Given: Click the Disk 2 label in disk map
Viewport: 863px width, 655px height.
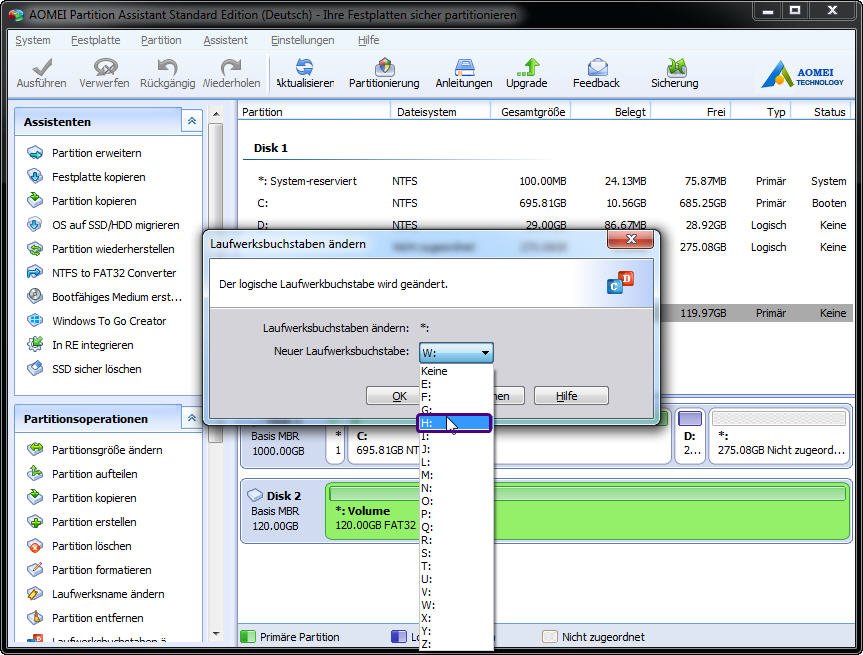Looking at the screenshot, I should (x=283, y=495).
